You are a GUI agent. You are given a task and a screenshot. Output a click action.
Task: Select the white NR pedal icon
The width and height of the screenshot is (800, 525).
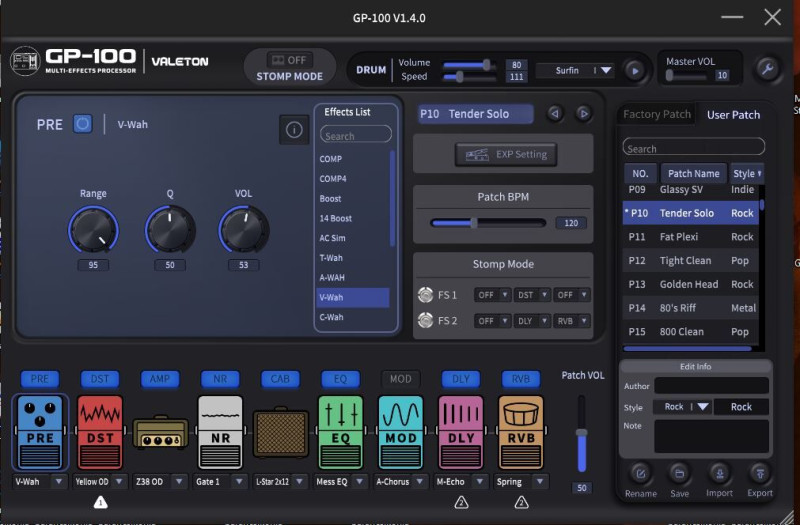click(x=220, y=432)
